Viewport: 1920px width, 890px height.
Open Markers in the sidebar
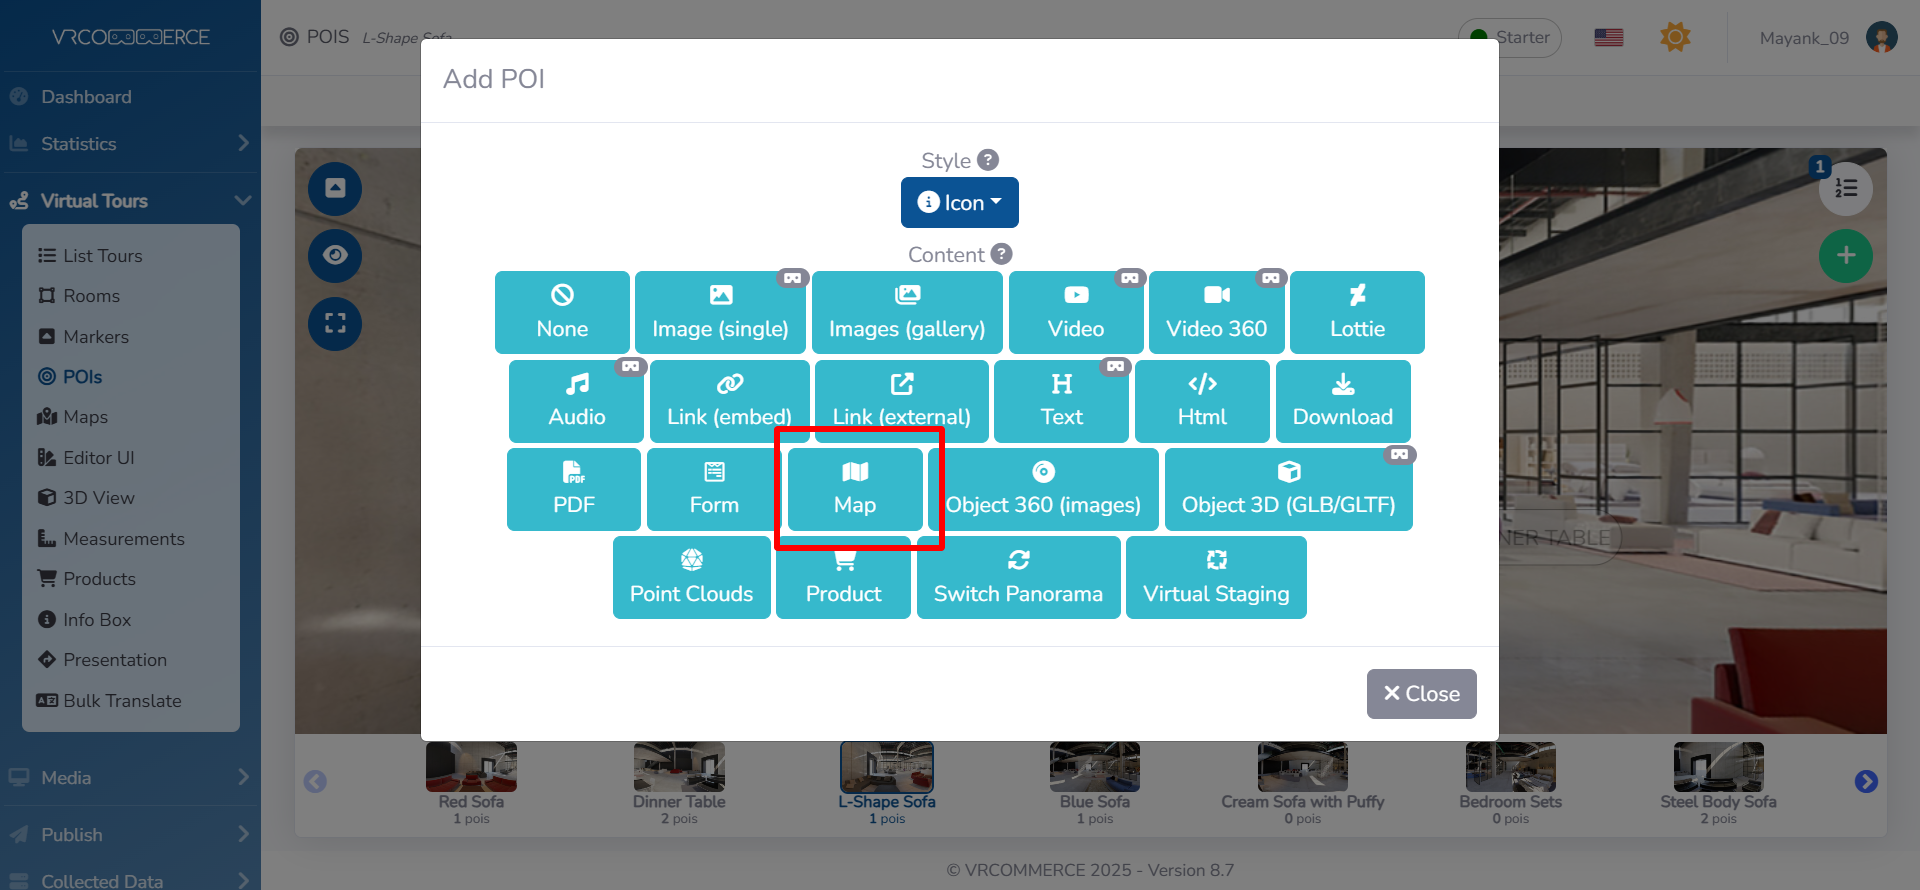pyautogui.click(x=96, y=337)
